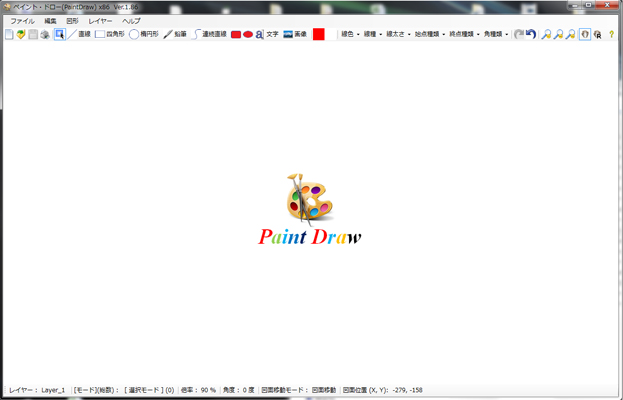Open help via yellow question mark
The height and width of the screenshot is (400, 623).
611,35
